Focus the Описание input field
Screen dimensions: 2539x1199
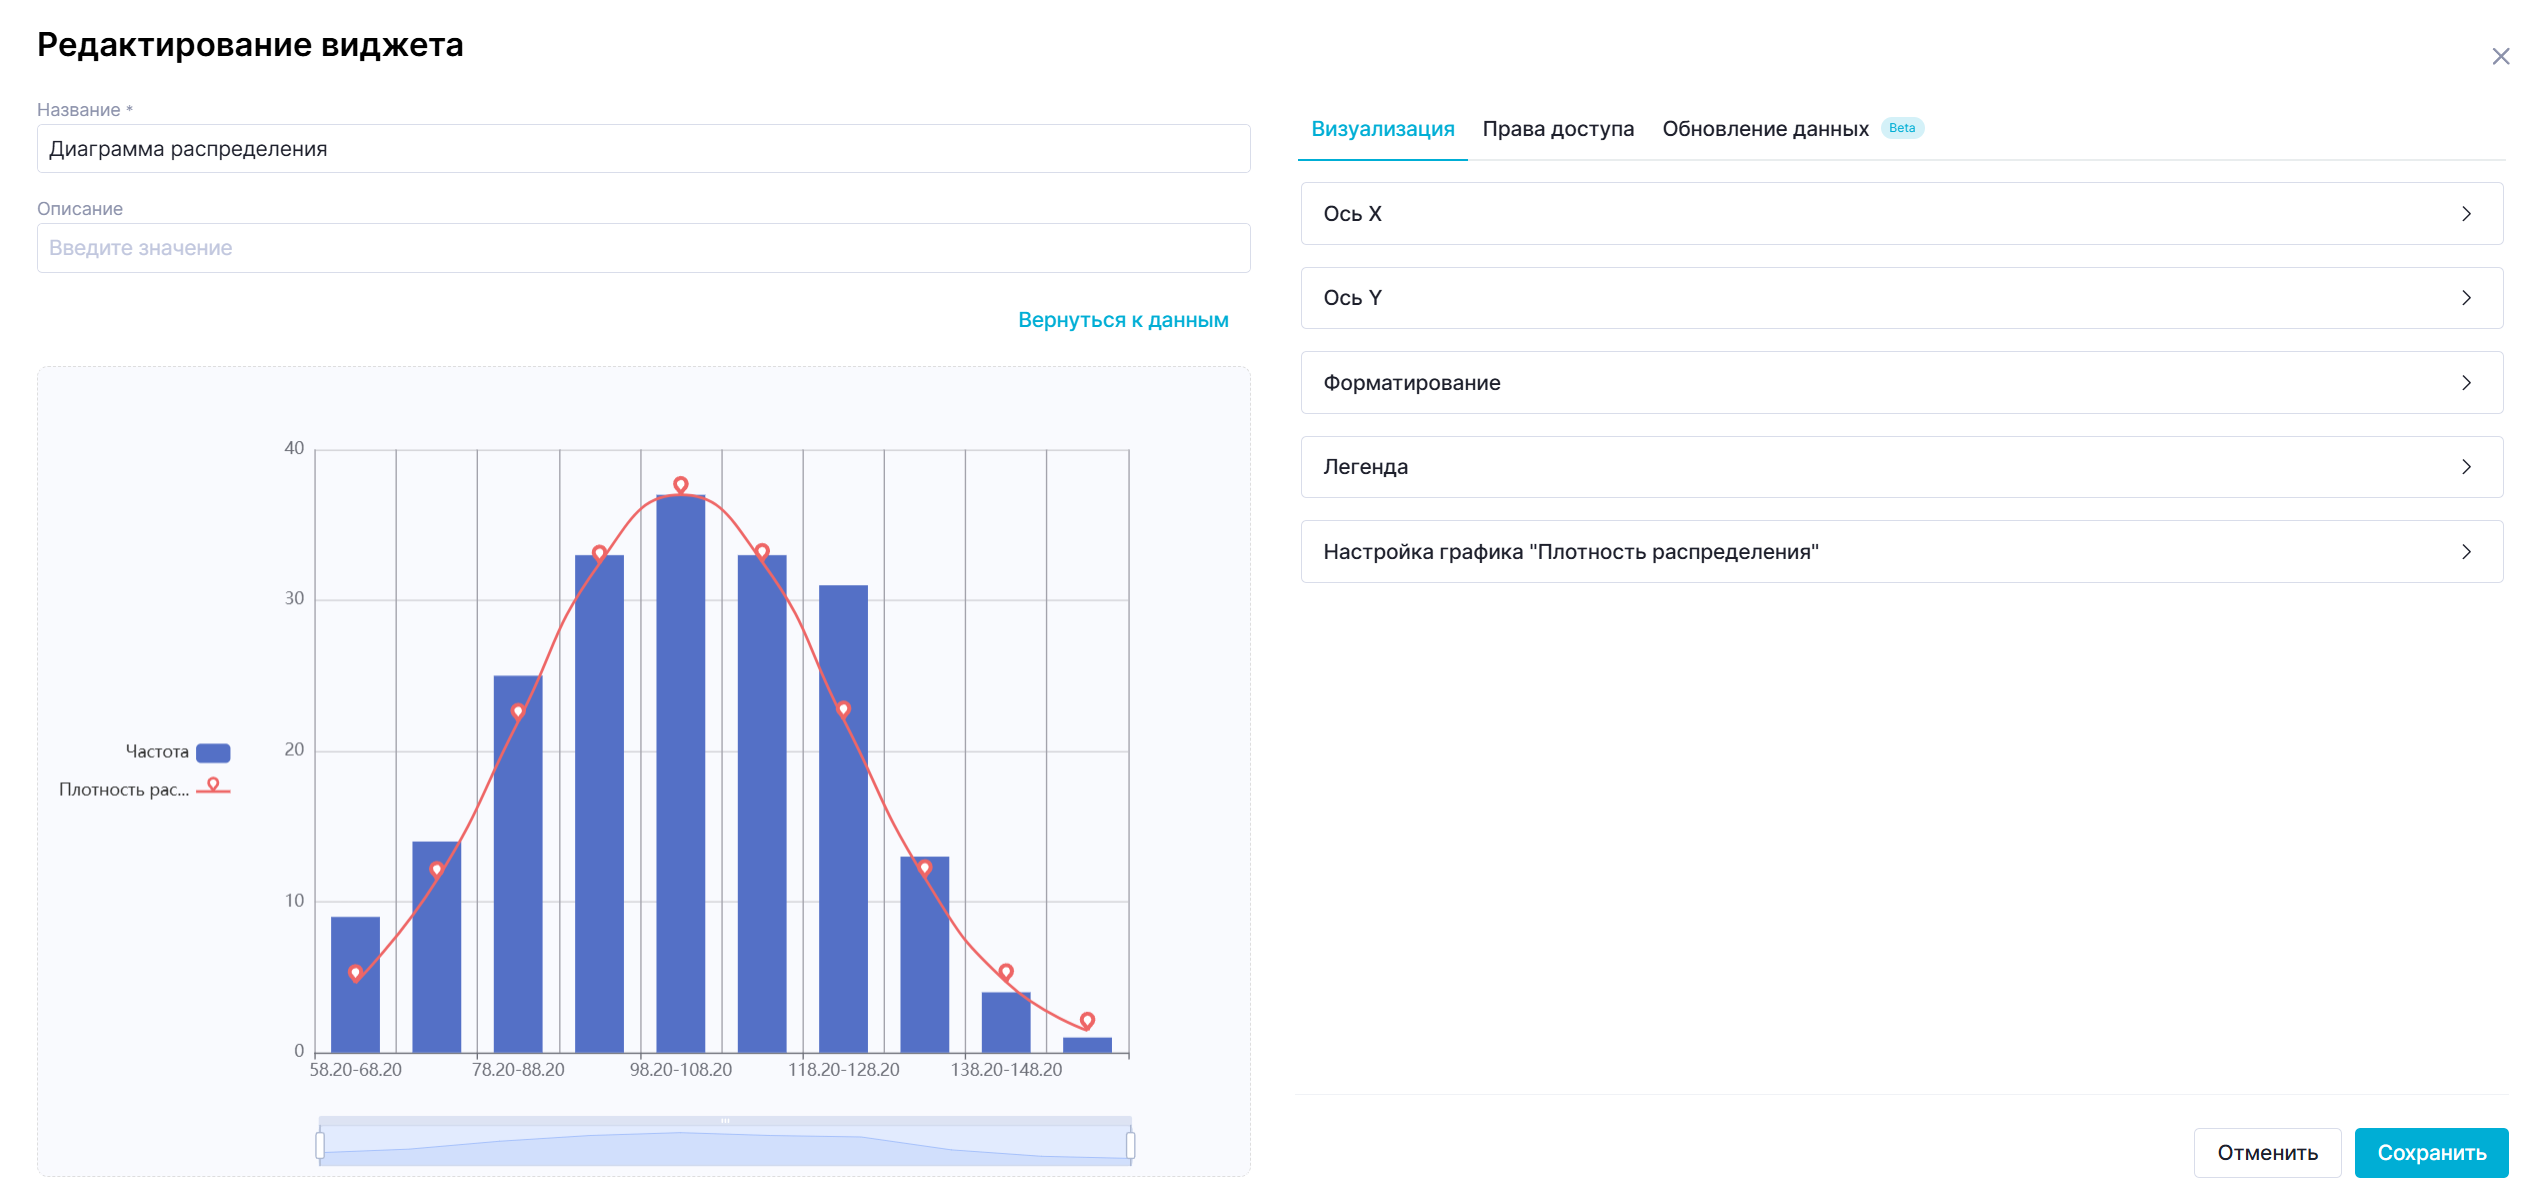tap(643, 248)
